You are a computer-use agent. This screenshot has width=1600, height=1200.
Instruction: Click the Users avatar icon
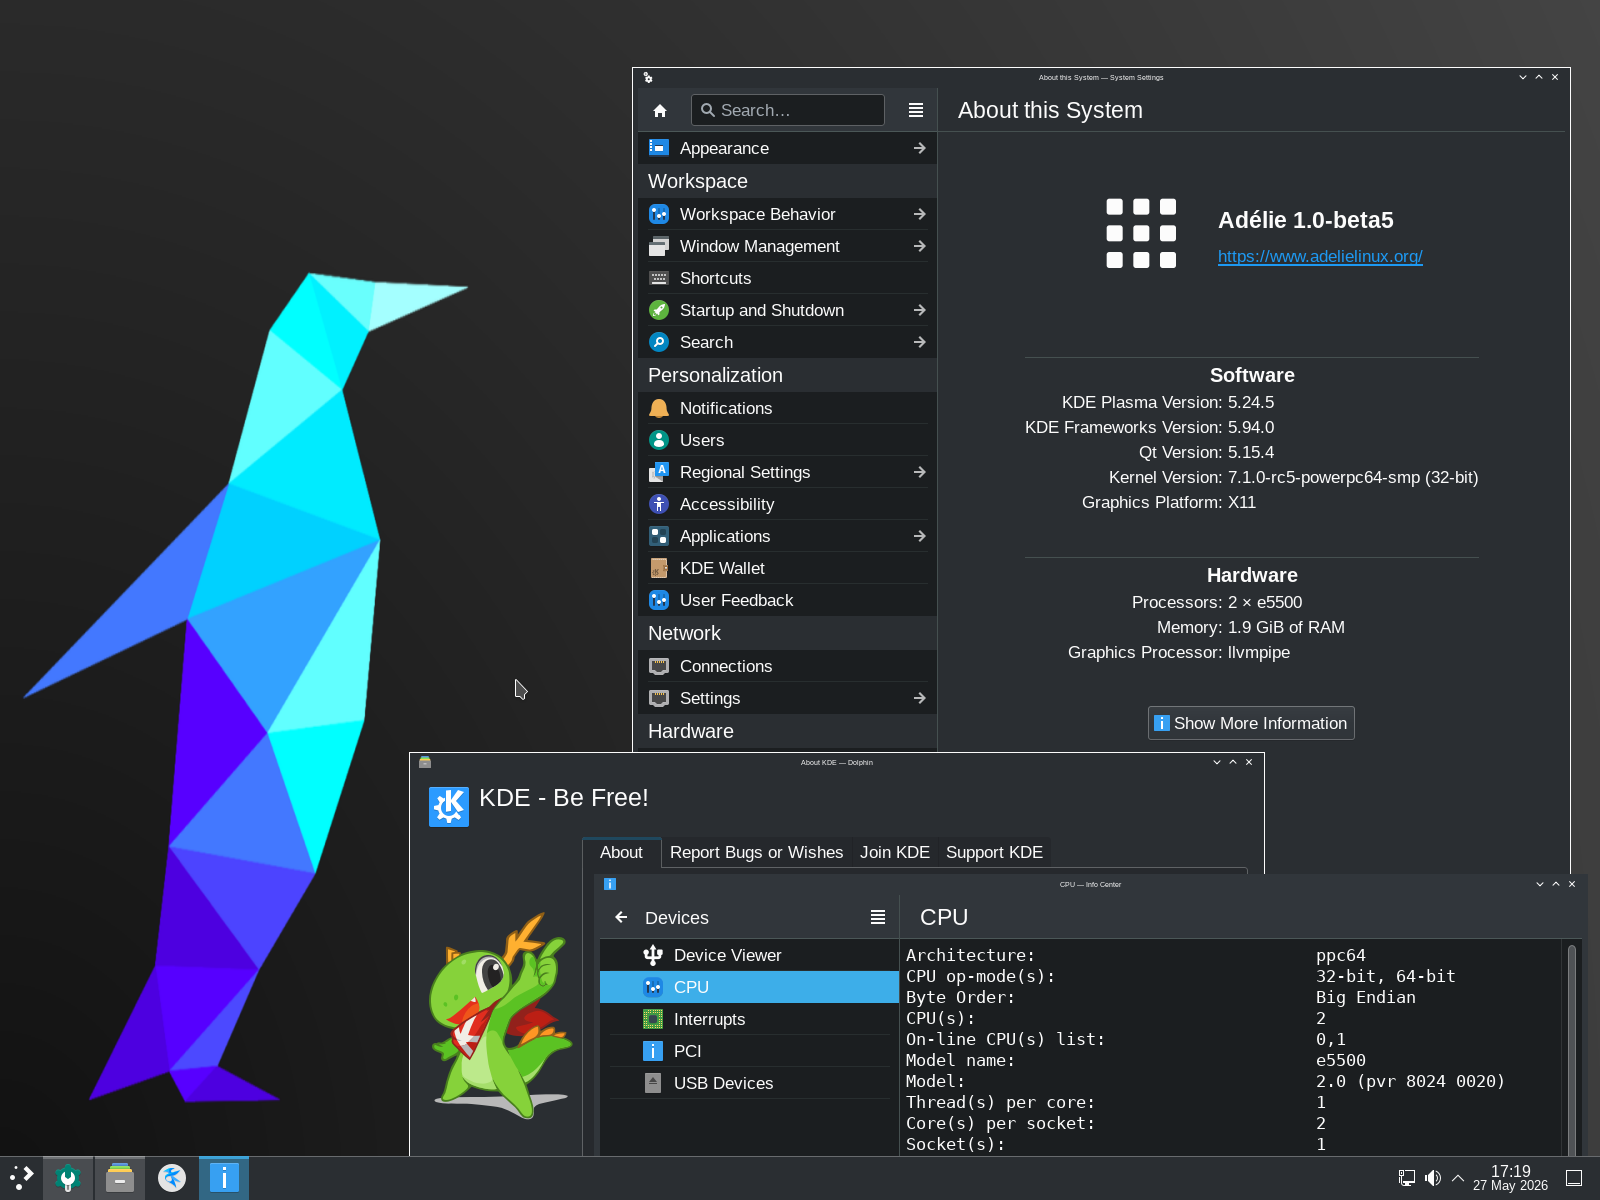[x=659, y=440]
